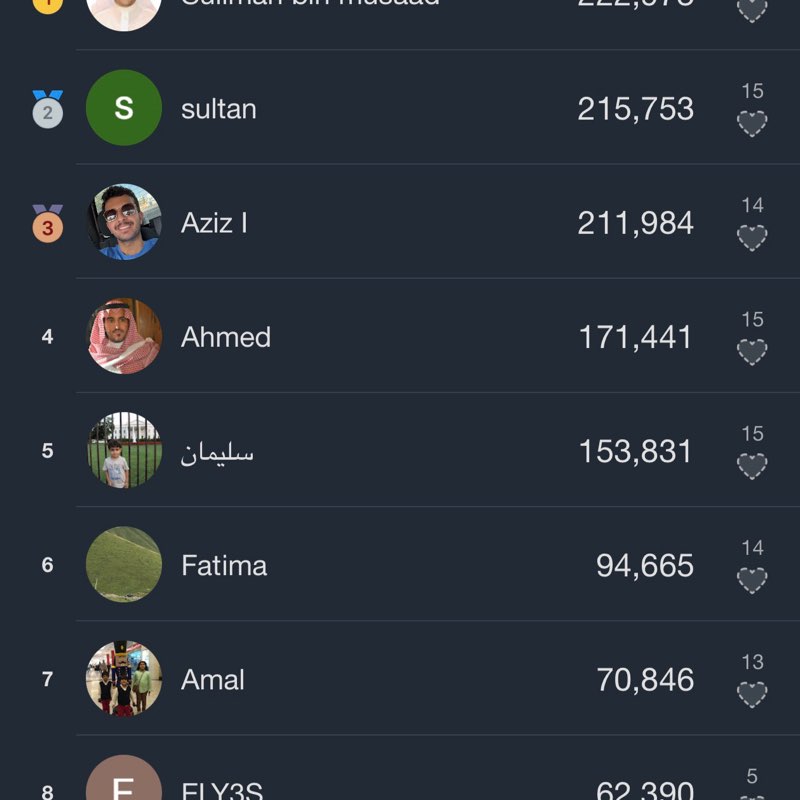Open سليمان's profile photo
The image size is (800, 800).
click(x=124, y=450)
